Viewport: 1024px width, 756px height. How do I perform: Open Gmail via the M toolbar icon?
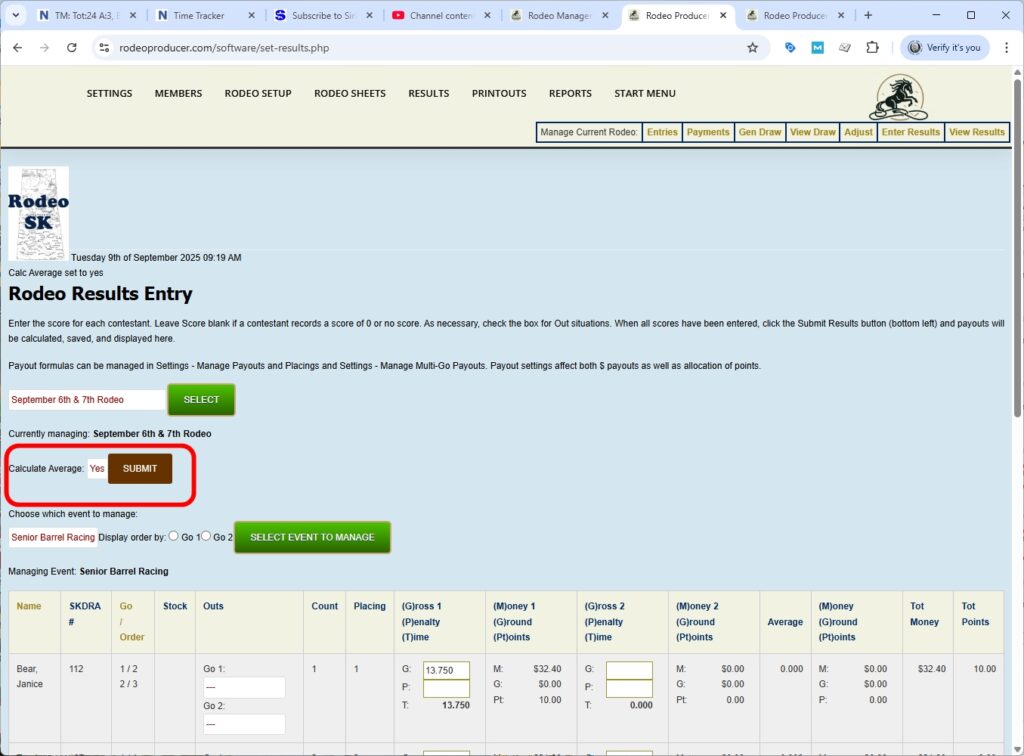[815, 47]
